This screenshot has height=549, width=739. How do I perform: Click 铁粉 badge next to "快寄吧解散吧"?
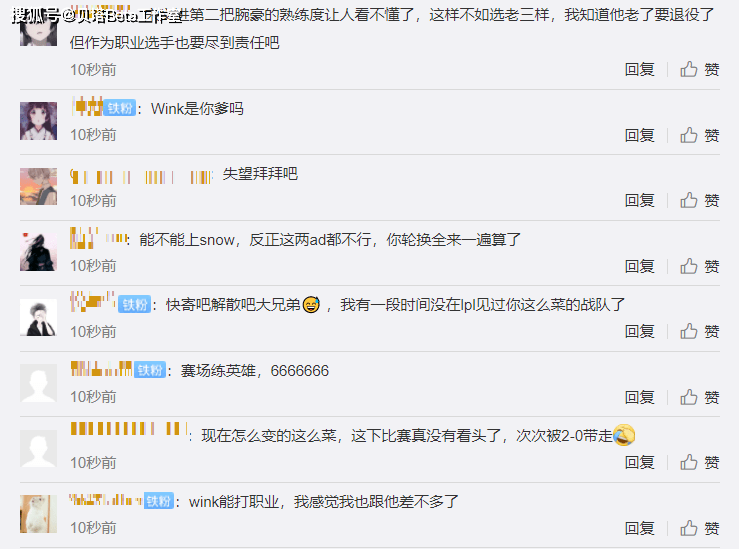tap(135, 305)
